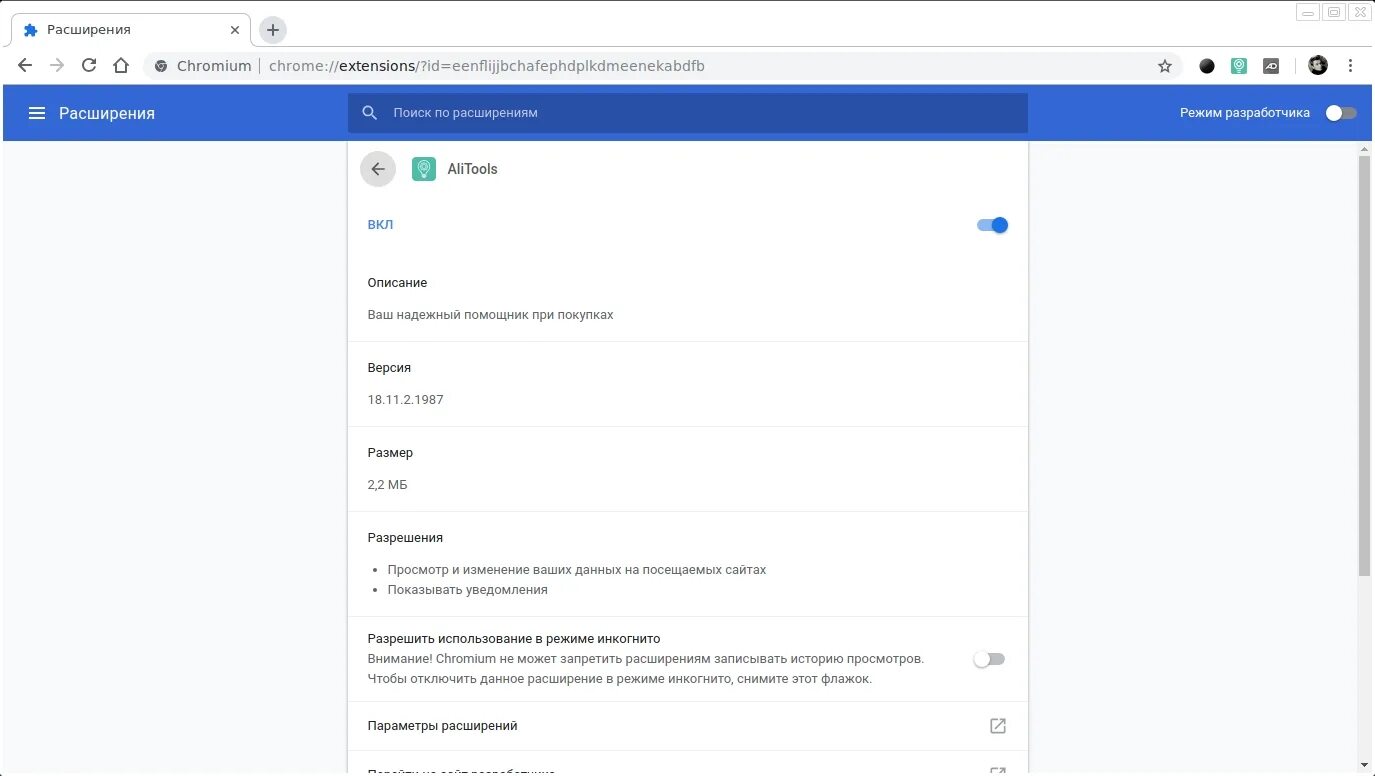Bookmark this page with the star
The height and width of the screenshot is (776, 1375).
1165,66
